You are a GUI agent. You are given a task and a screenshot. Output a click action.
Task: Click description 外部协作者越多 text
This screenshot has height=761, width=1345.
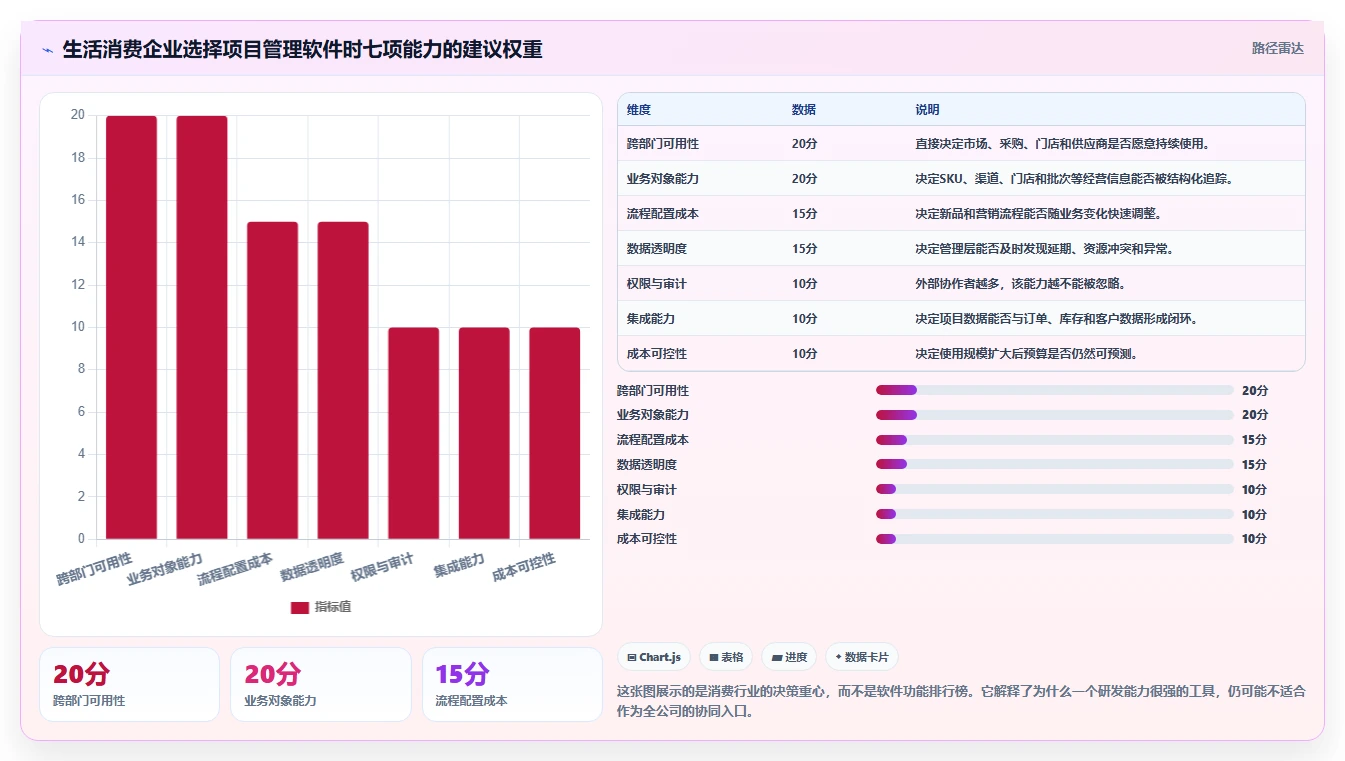(1021, 284)
